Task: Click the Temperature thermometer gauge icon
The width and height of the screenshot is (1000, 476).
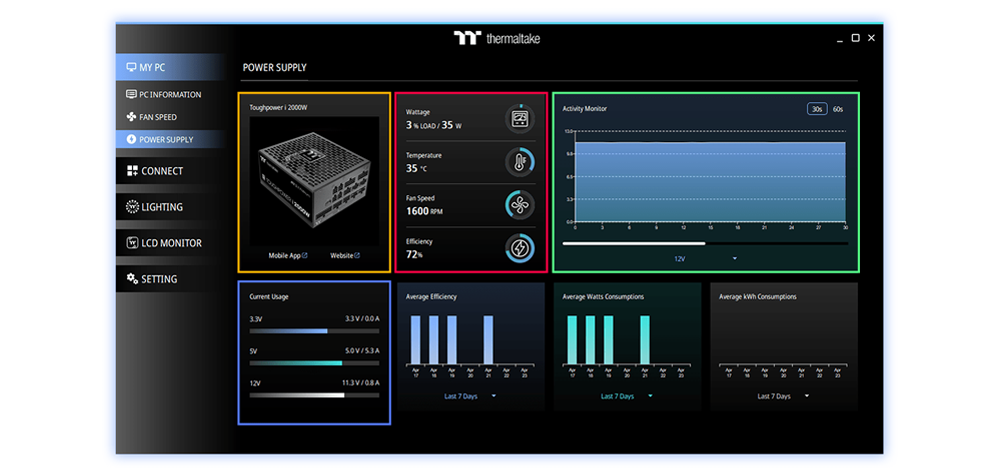Action: (520, 162)
